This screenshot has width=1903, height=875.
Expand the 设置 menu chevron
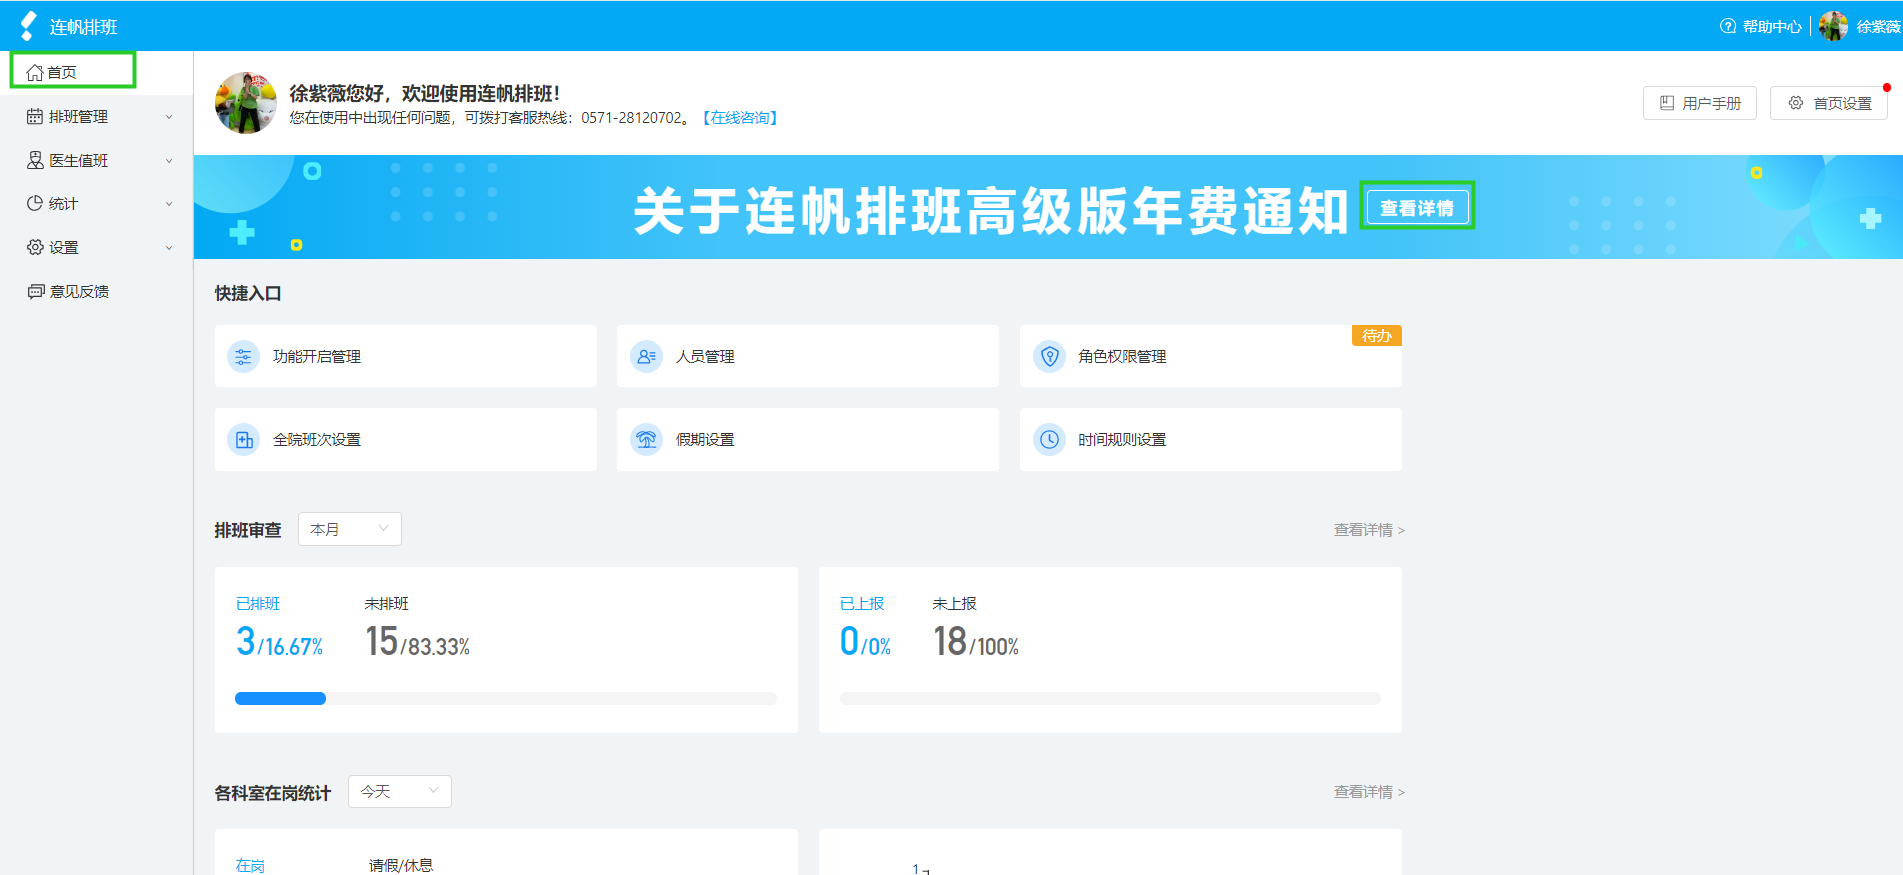click(169, 247)
